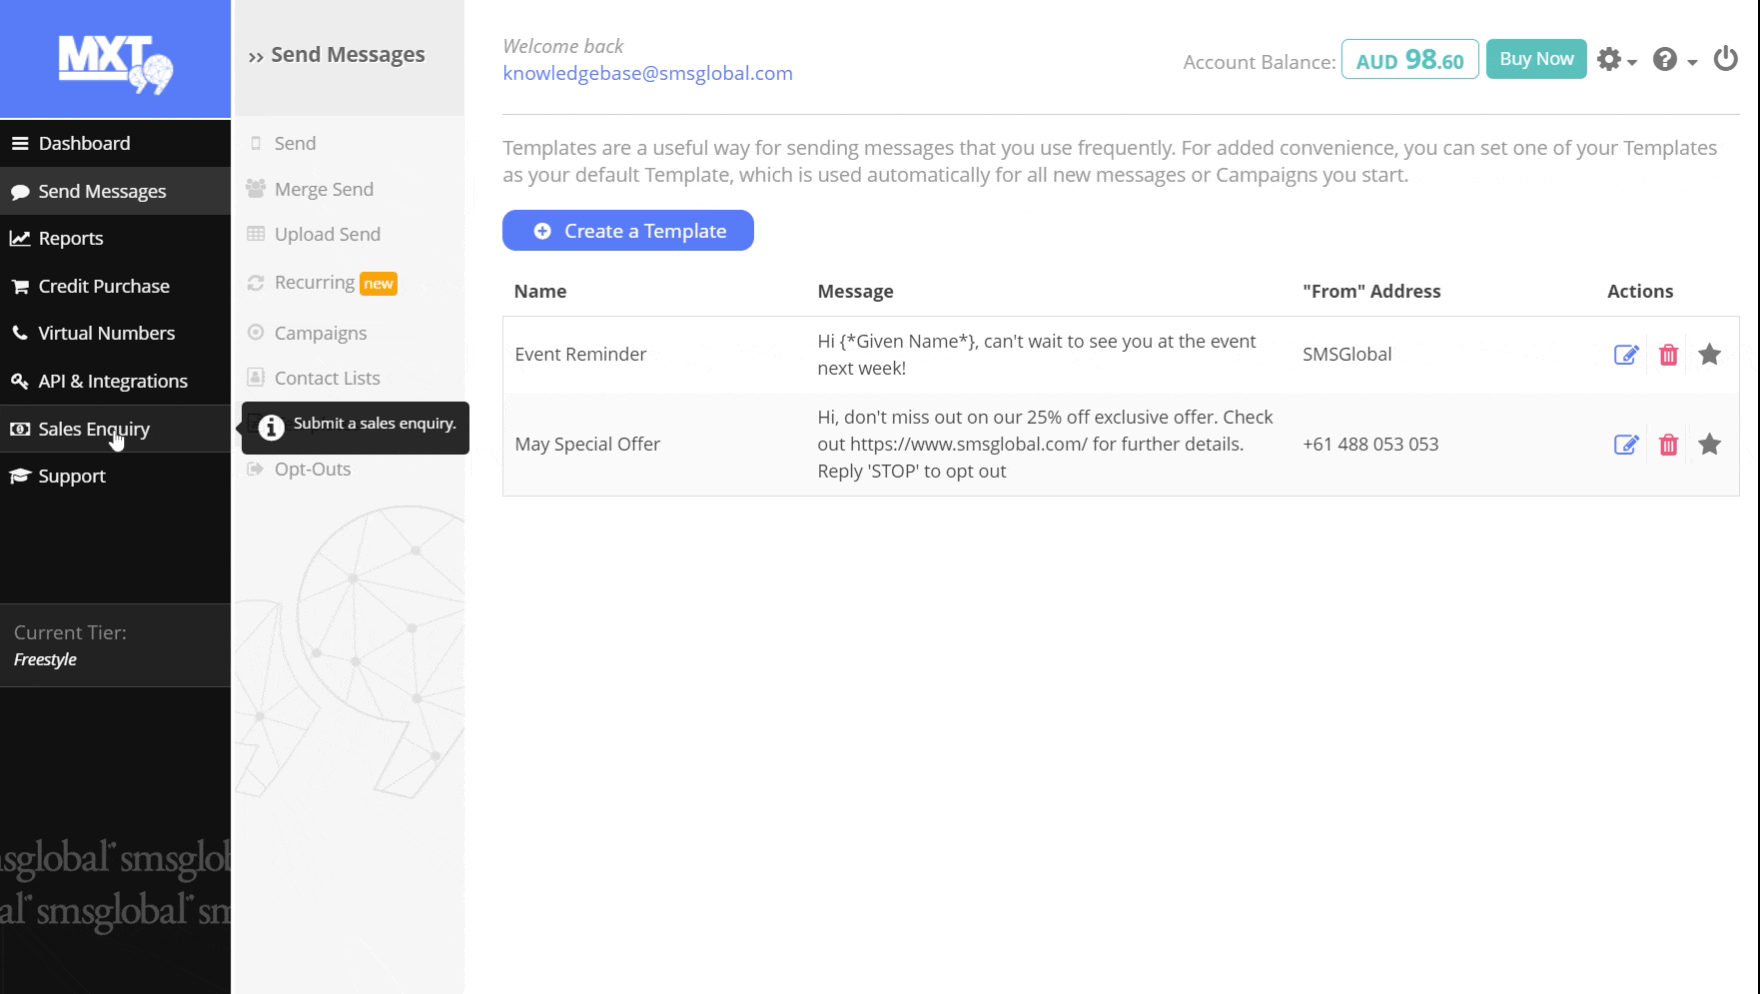Delete the Event Reminder template
Viewport: 1760px width, 994px height.
click(x=1668, y=355)
